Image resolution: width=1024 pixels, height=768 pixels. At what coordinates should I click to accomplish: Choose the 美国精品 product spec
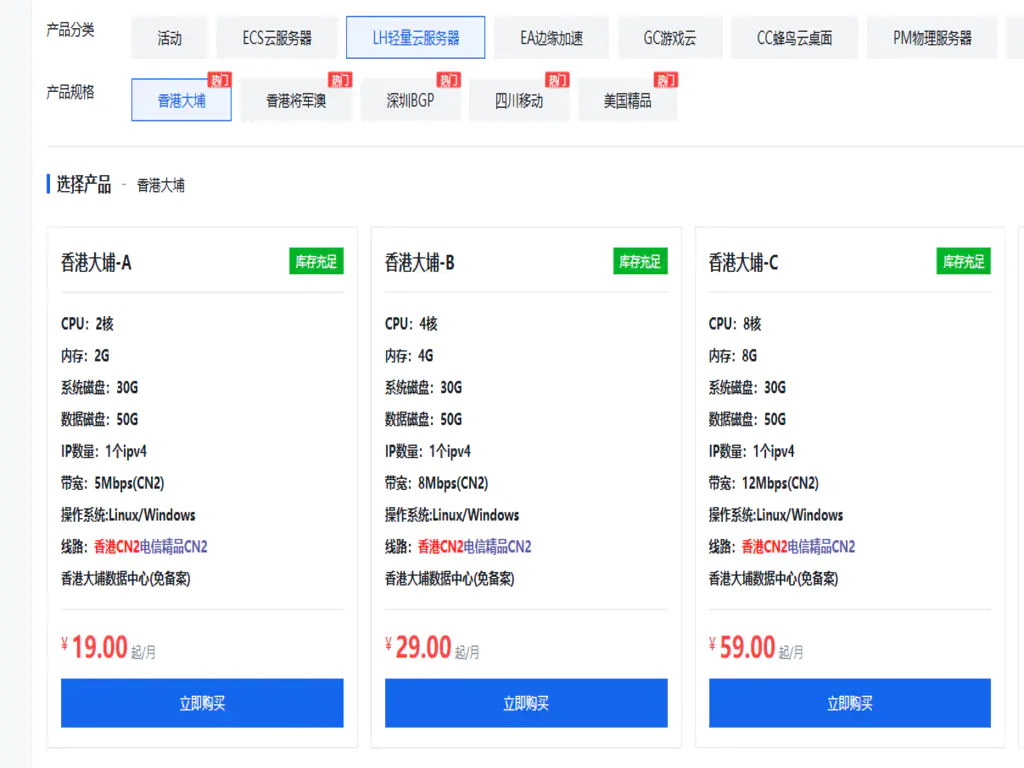pyautogui.click(x=627, y=100)
